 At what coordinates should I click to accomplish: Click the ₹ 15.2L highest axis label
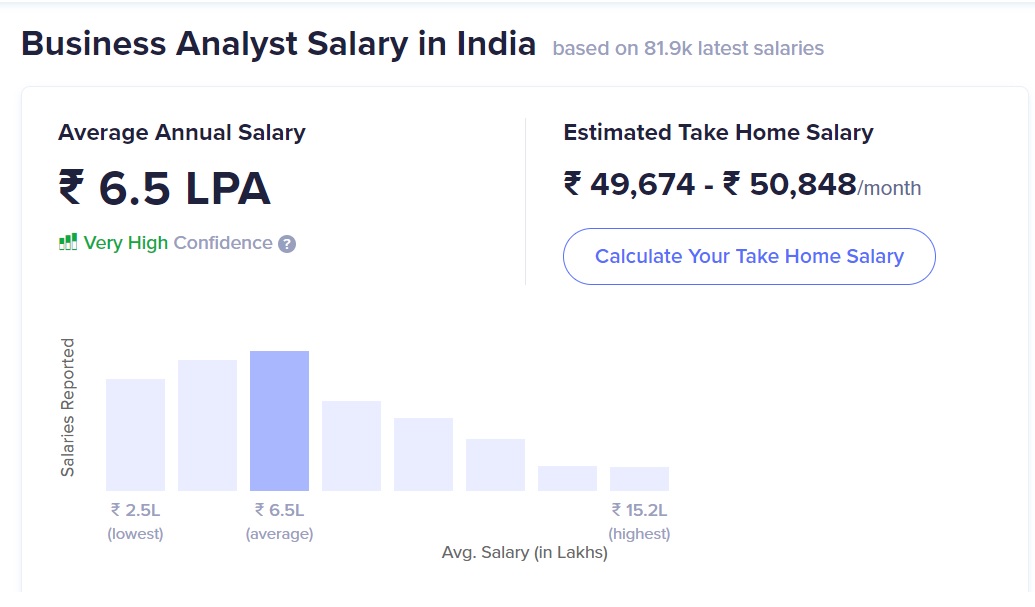coord(639,520)
